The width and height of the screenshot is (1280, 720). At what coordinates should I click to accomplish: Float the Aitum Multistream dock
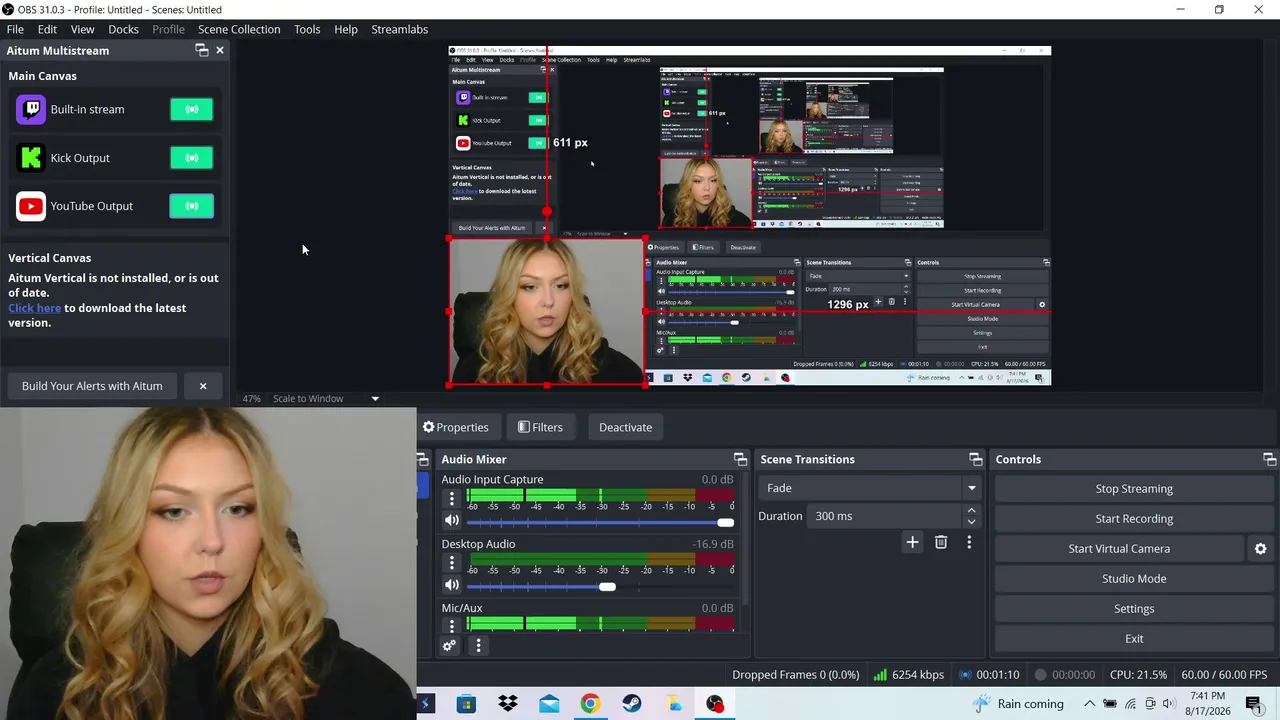(x=201, y=50)
